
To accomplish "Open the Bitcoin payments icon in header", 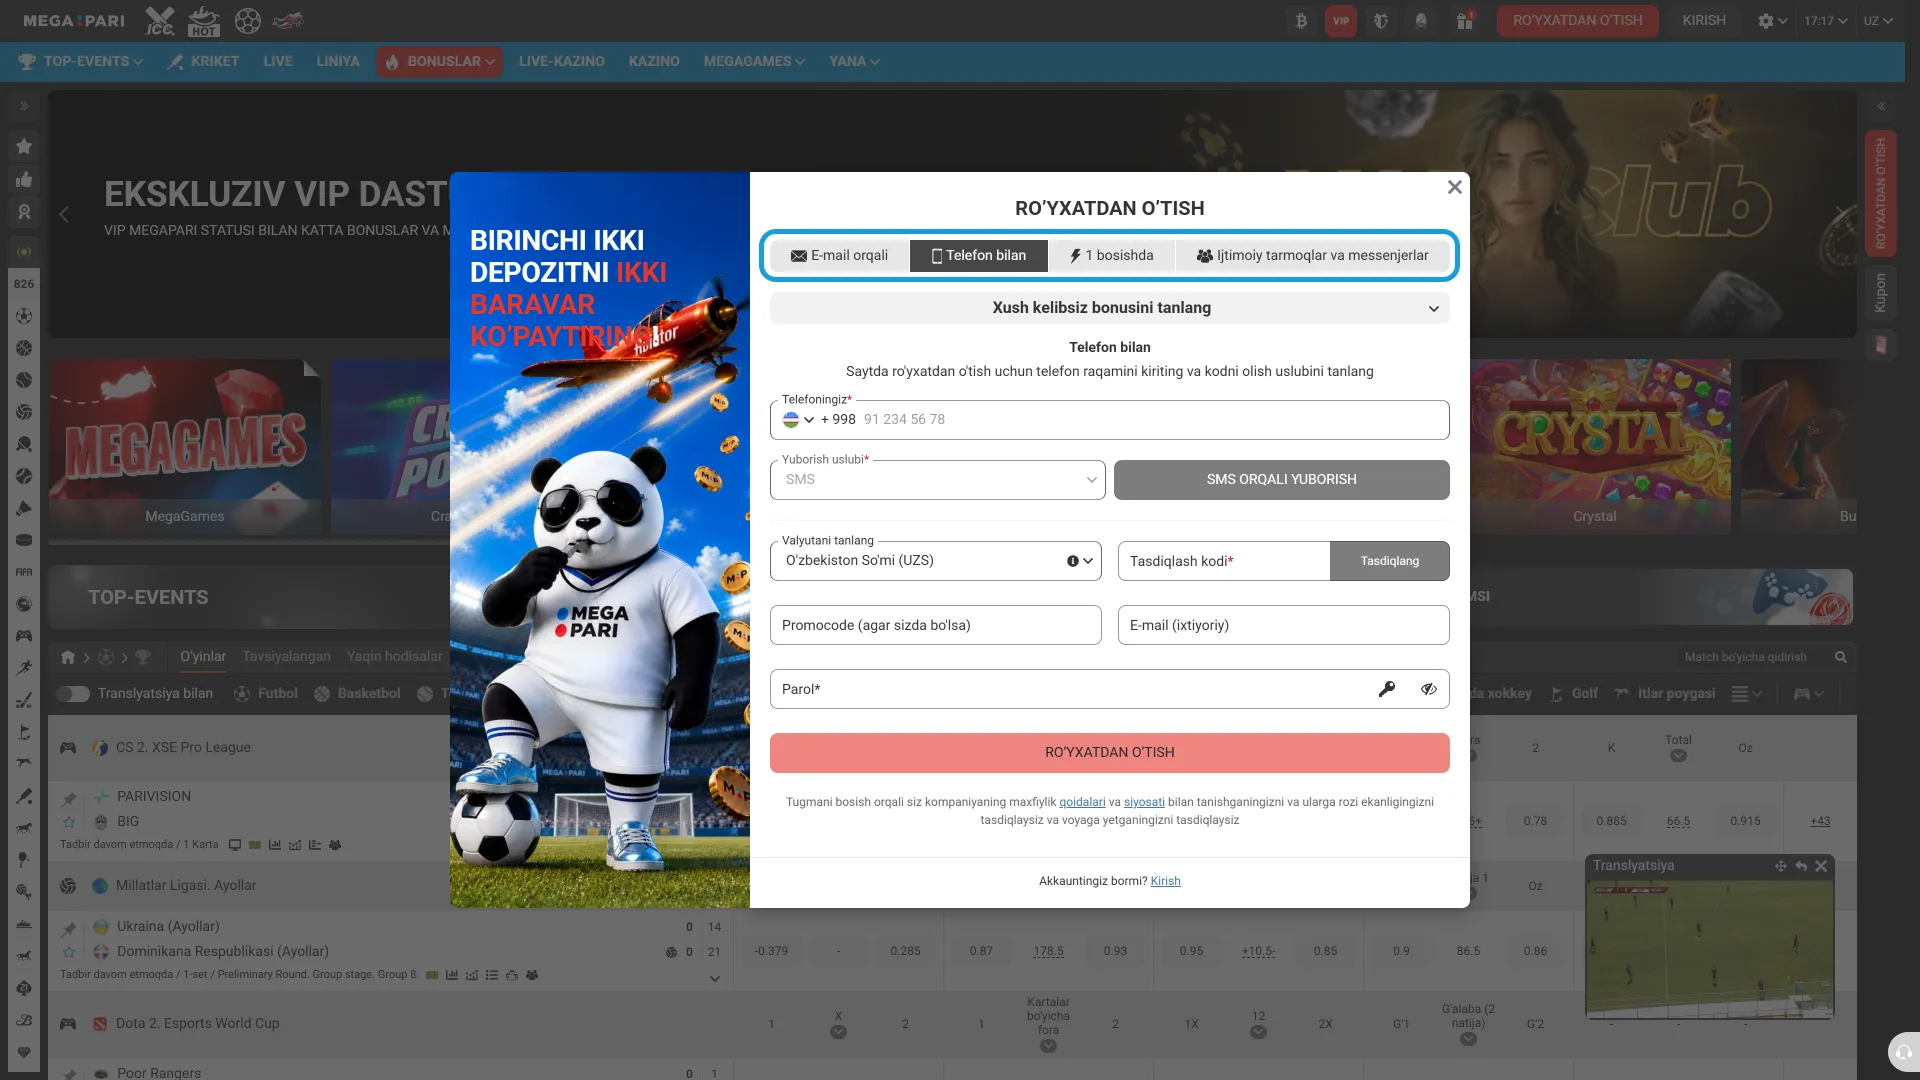I will (1301, 20).
